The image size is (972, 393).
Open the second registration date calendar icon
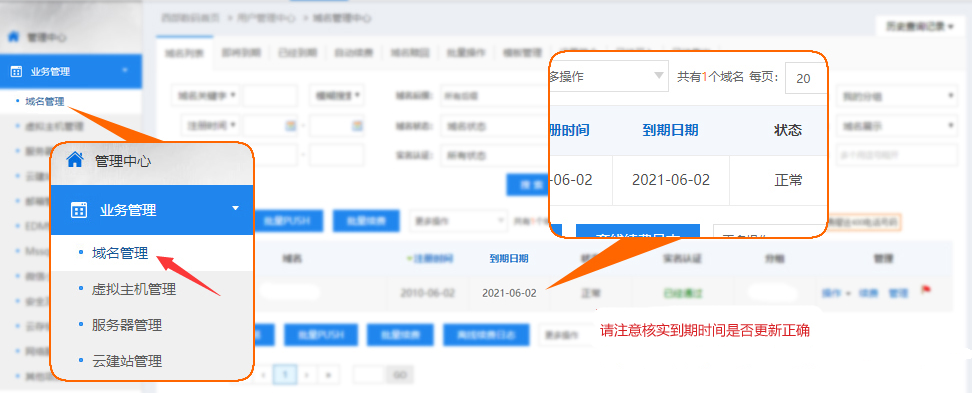356,126
